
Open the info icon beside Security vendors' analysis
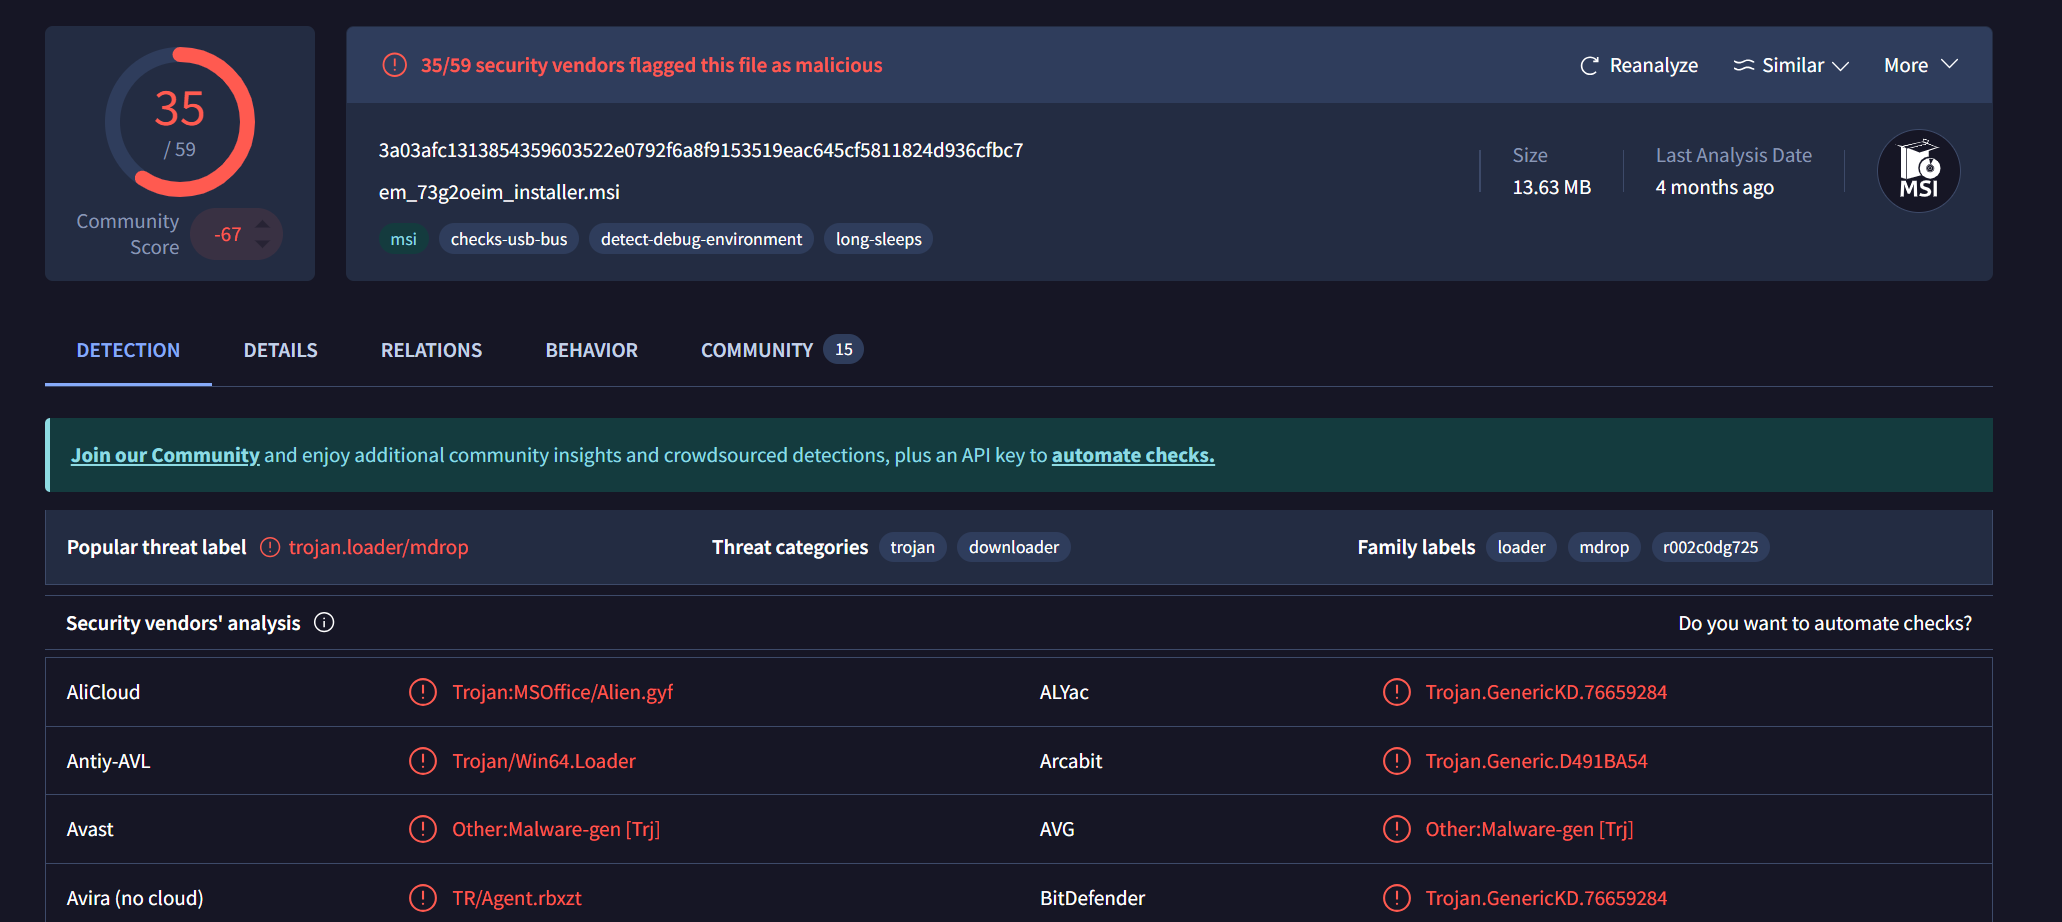click(x=323, y=622)
